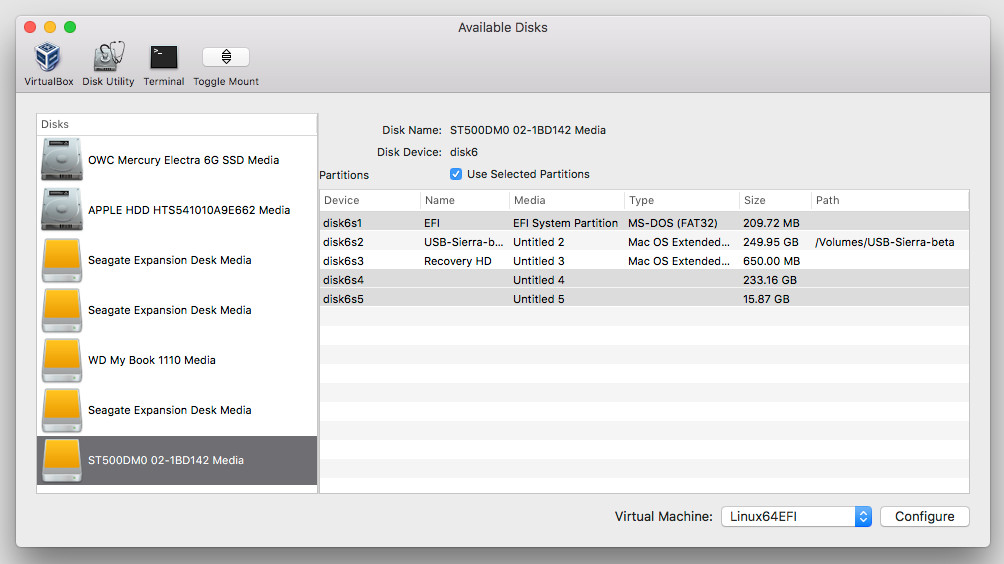Click the MS-DOS (FAT32) type cell
The width and height of the screenshot is (1004, 564).
(x=673, y=223)
